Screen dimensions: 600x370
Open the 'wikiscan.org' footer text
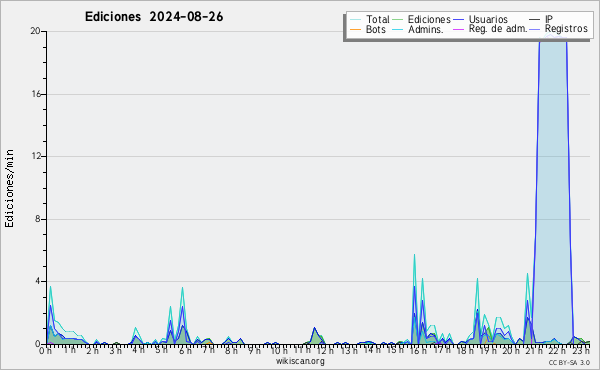300,361
